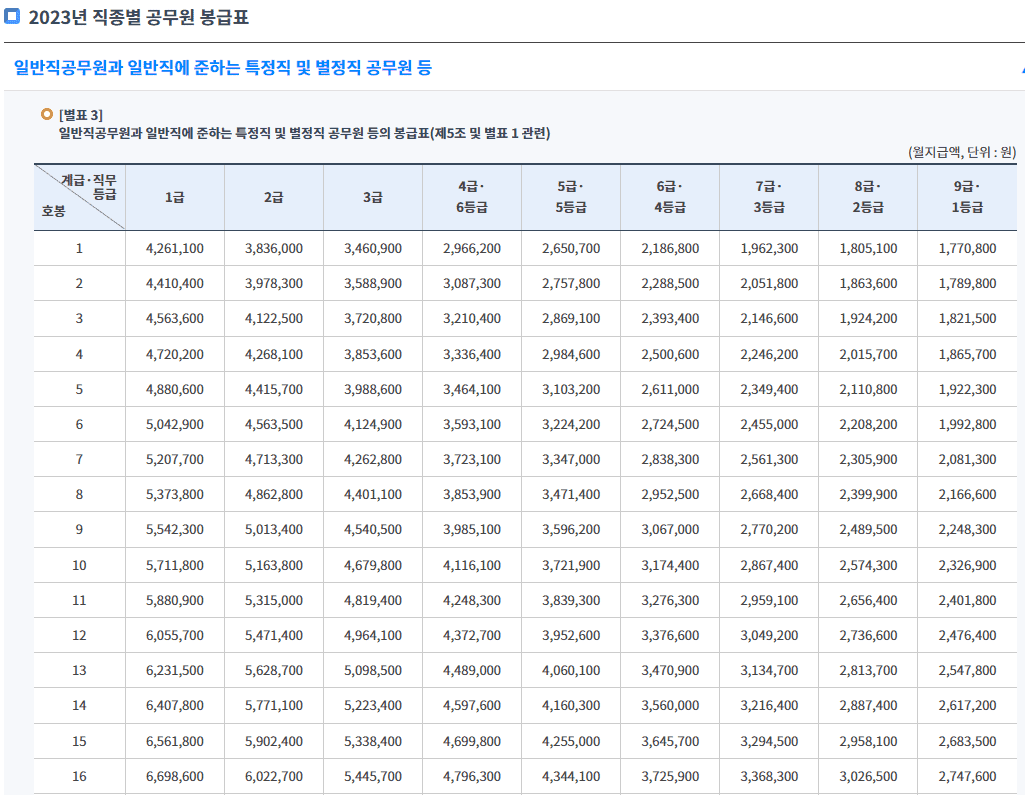Click the 호봉 row number 7
Image resolution: width=1025 pixels, height=795 pixels.
[x=79, y=460]
